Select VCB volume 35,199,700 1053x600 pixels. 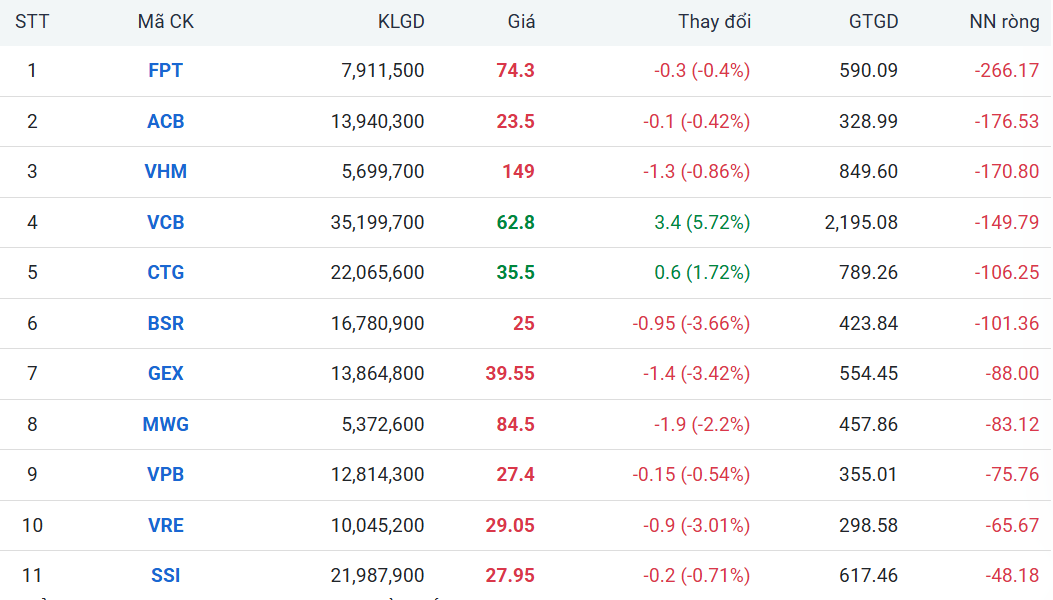pyautogui.click(x=377, y=222)
